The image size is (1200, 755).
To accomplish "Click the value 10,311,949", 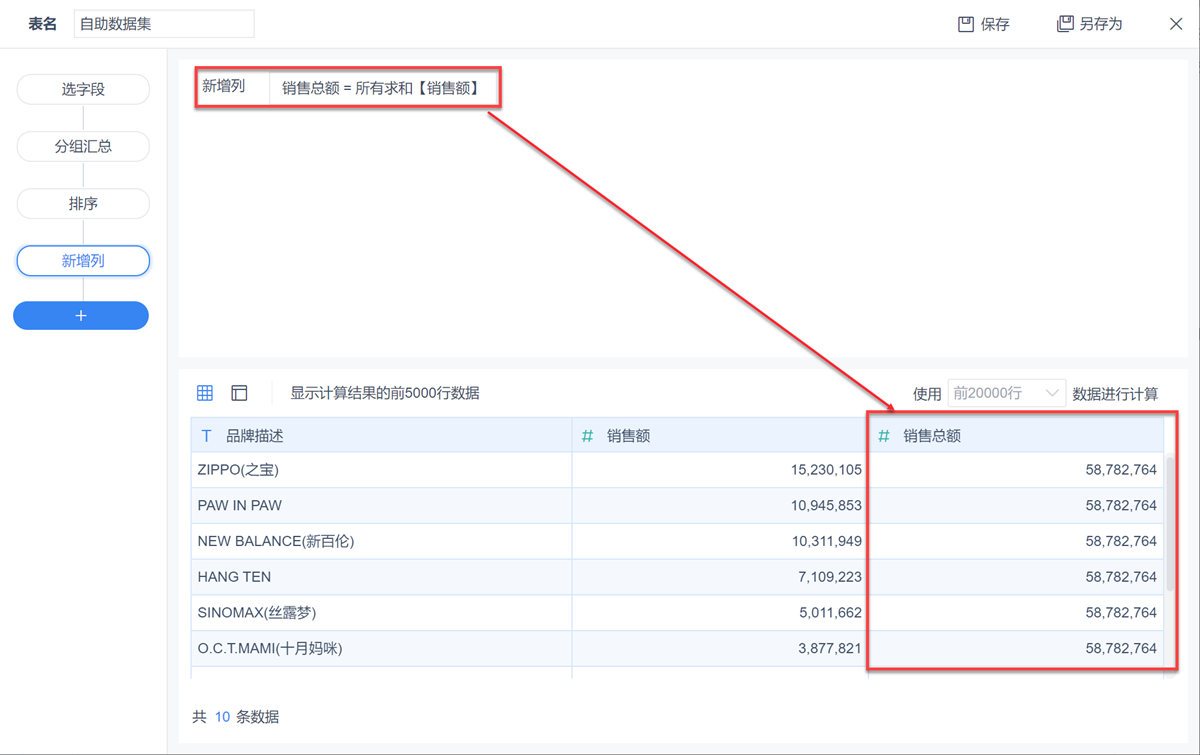I will 826,541.
